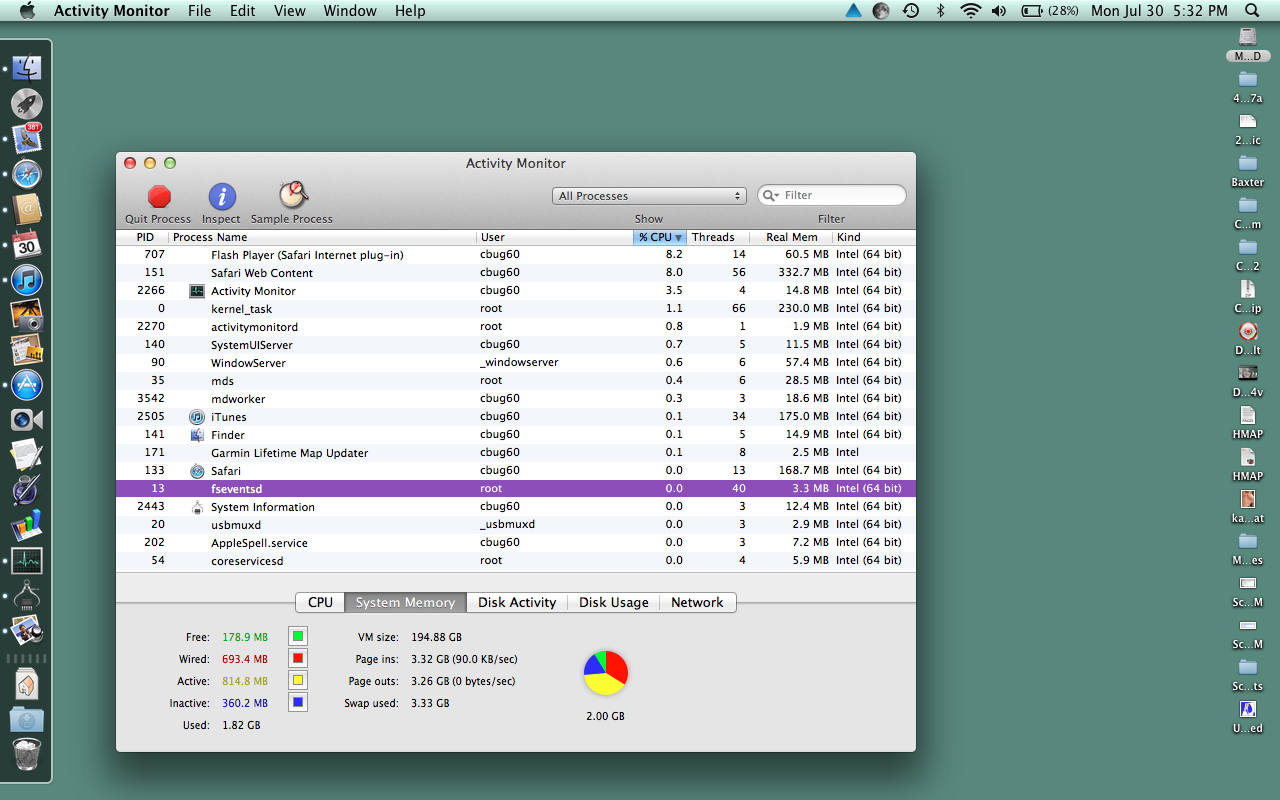The image size is (1280, 800).
Task: Open the File menu
Action: tap(200, 11)
